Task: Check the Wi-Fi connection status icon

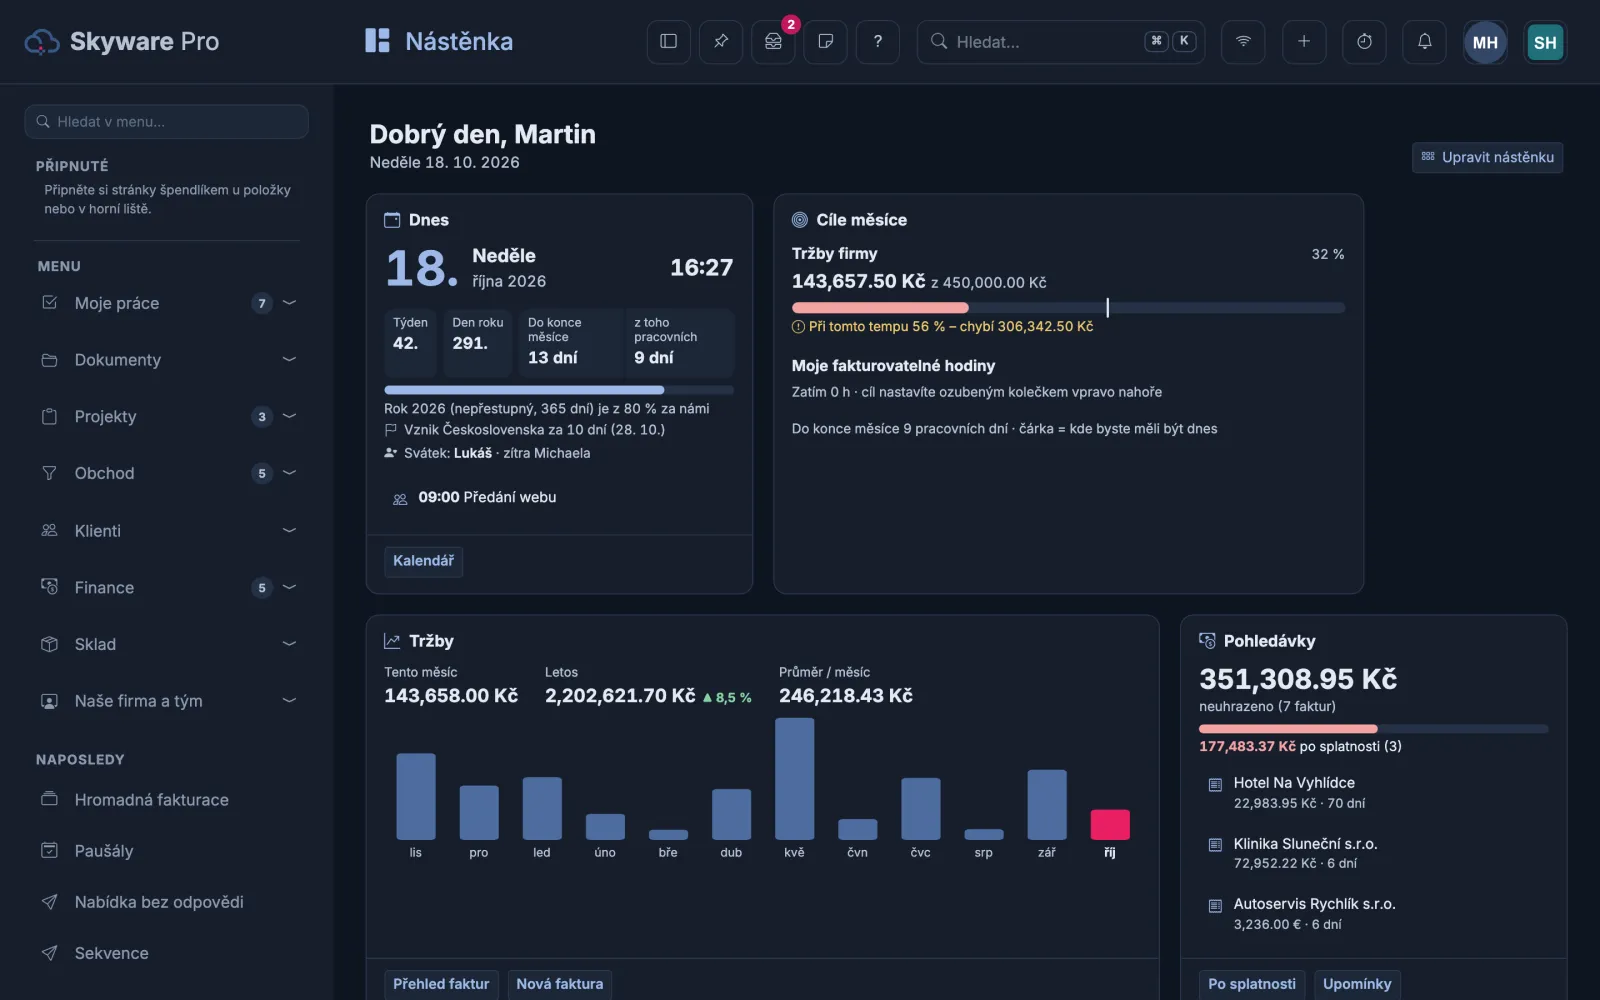Action: click(x=1243, y=42)
